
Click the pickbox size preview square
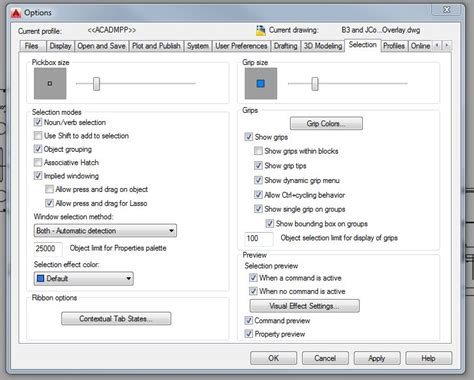pyautogui.click(x=50, y=83)
